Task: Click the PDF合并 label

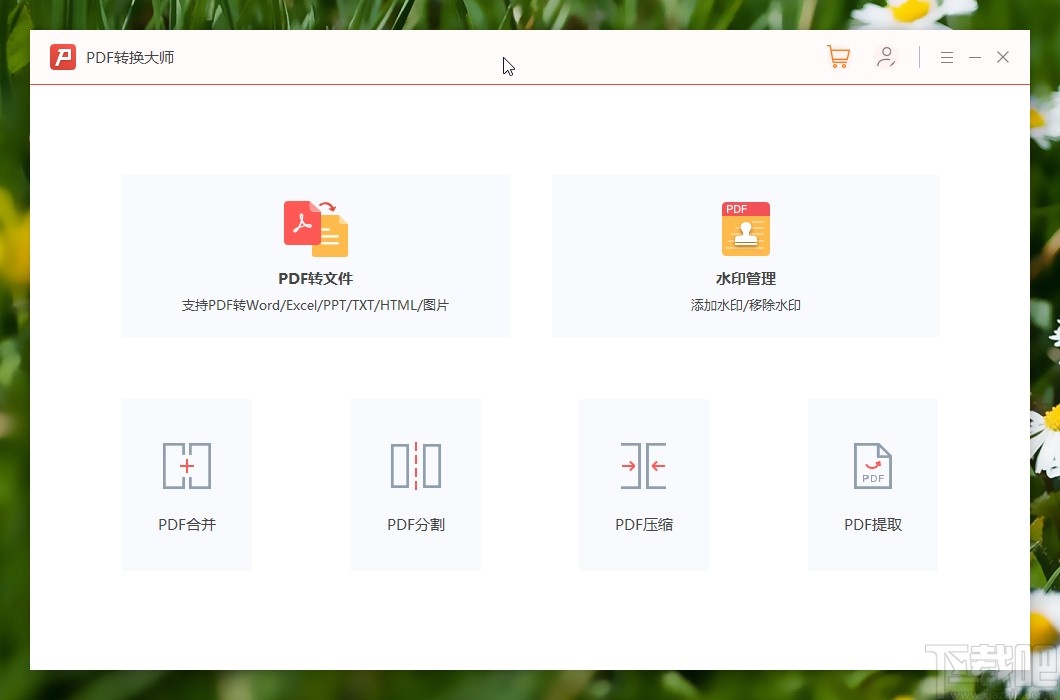Action: coord(186,523)
